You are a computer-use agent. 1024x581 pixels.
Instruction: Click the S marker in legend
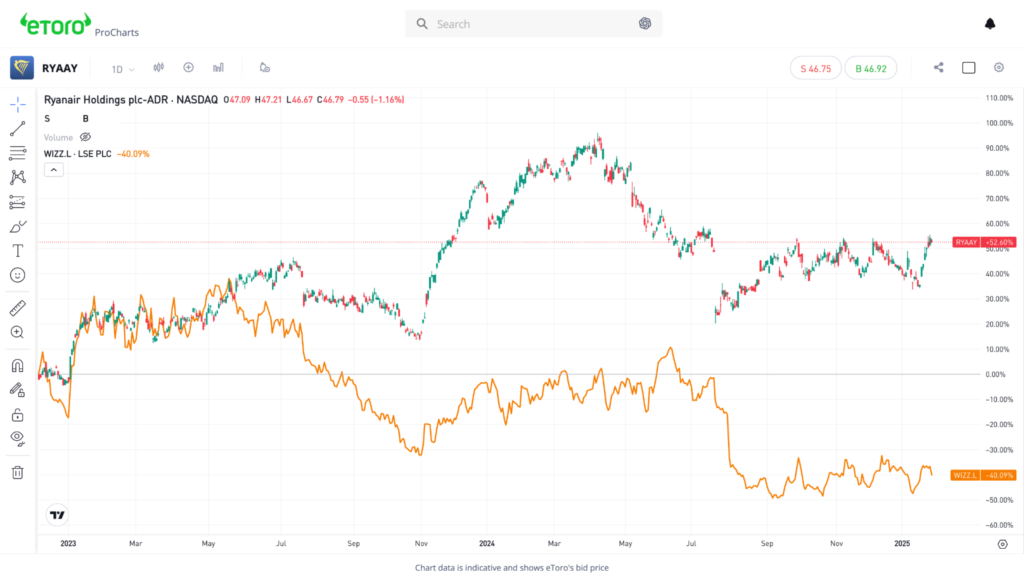pyautogui.click(x=47, y=119)
